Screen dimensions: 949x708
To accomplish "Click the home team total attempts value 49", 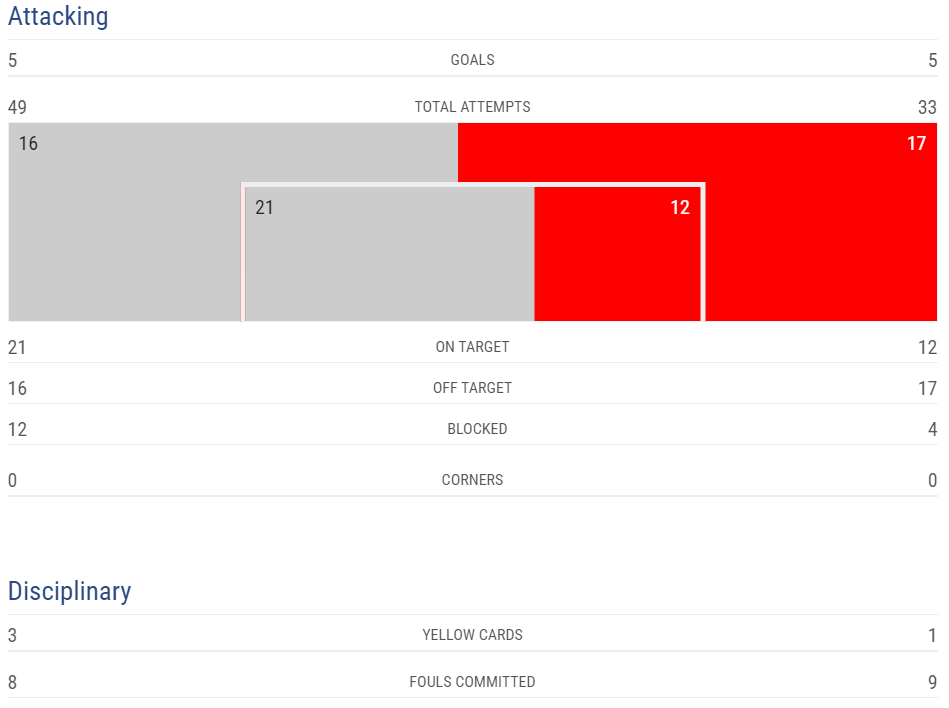I will 17,107.
